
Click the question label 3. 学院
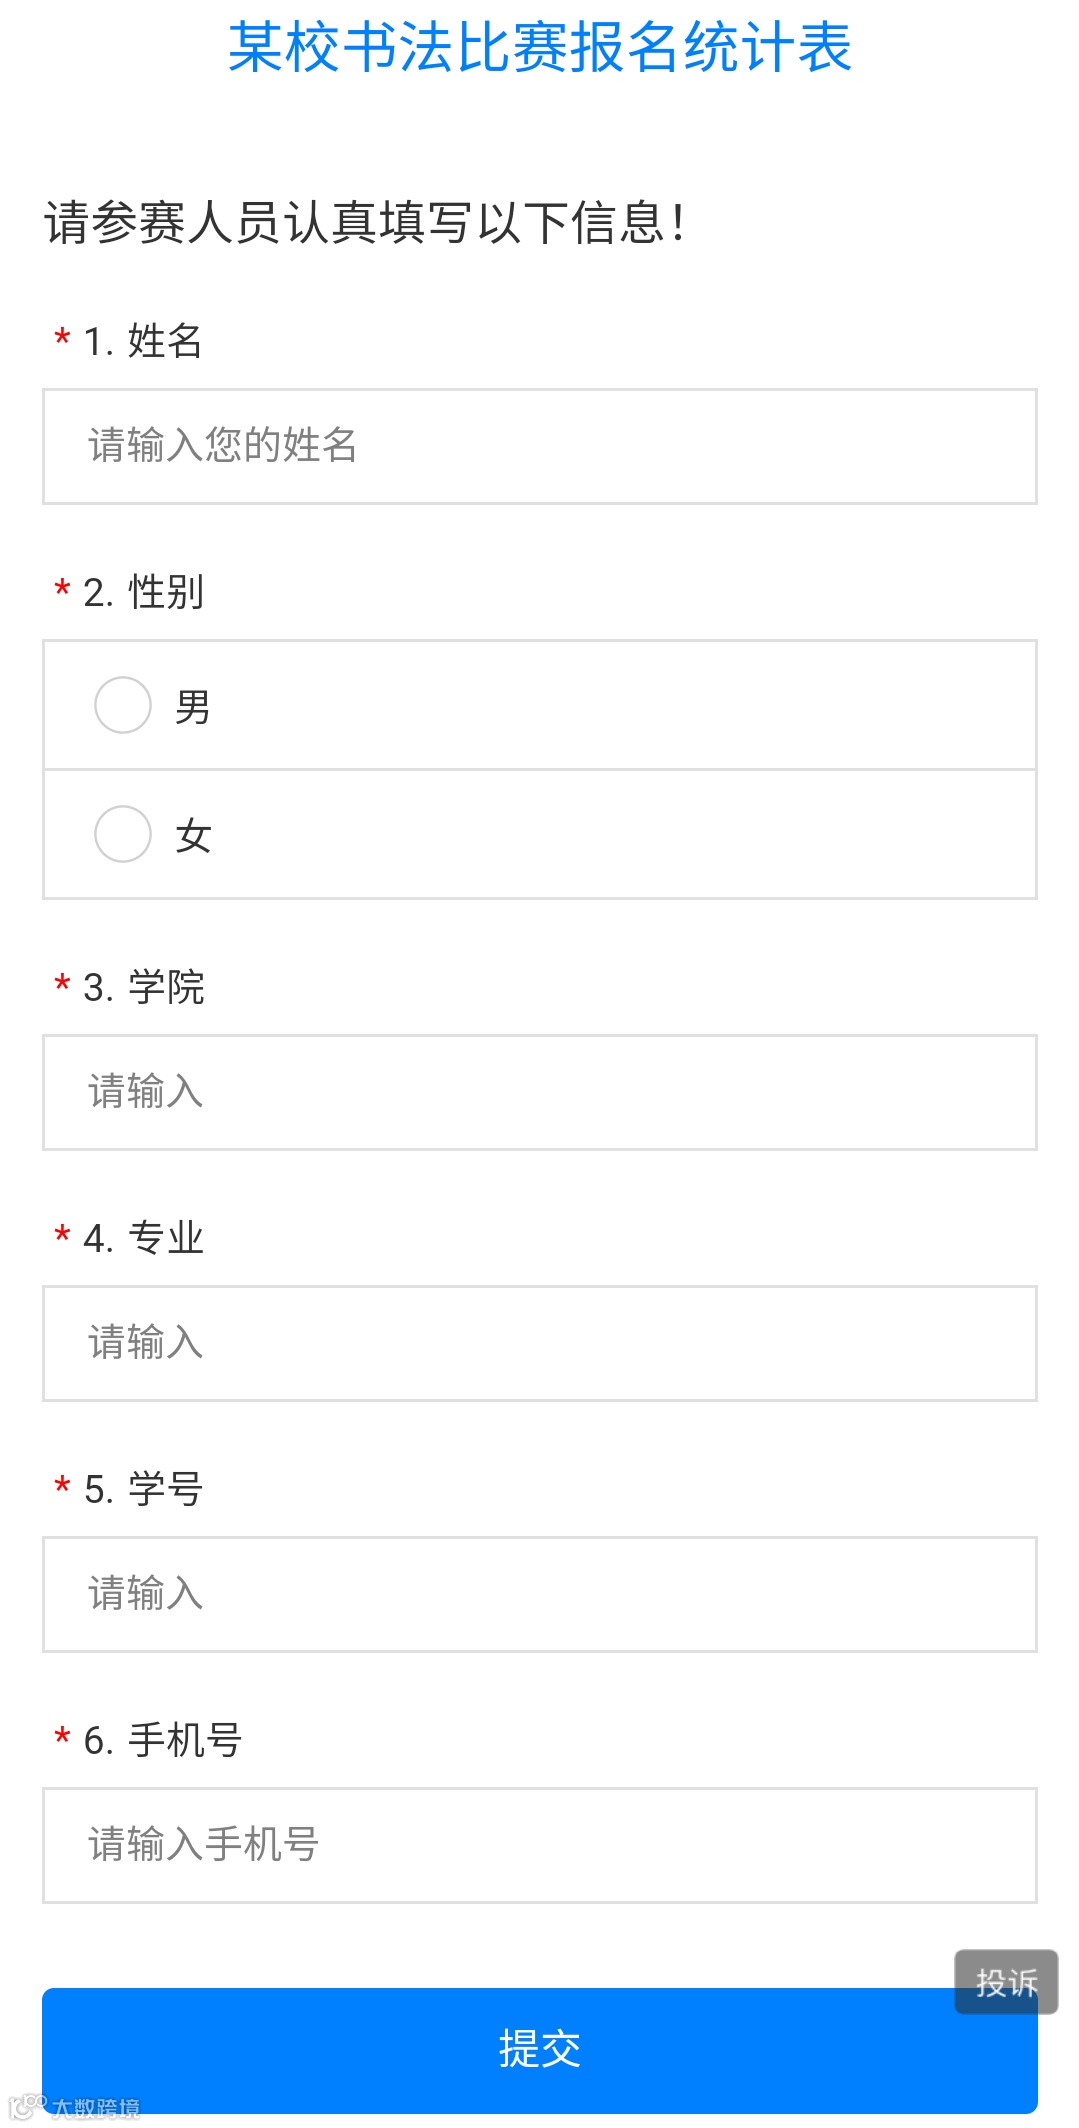[x=144, y=987]
